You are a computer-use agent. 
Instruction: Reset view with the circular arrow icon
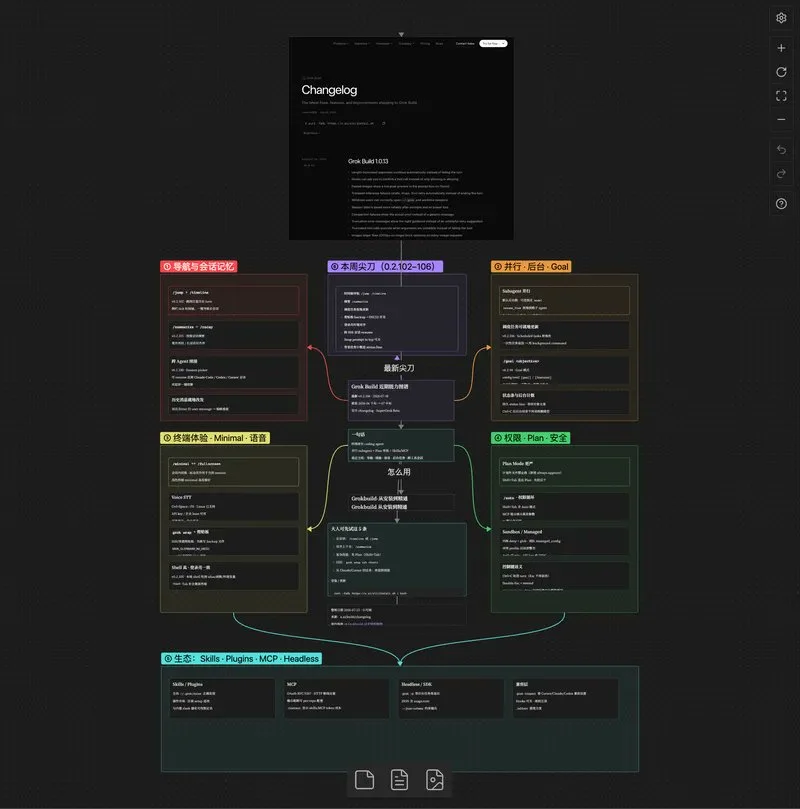[x=781, y=72]
